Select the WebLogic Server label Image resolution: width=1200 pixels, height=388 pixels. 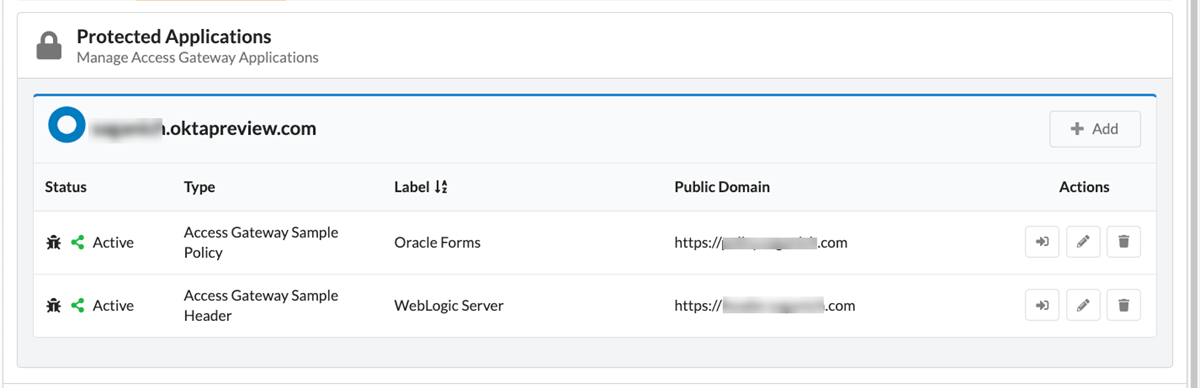pyautogui.click(x=449, y=306)
